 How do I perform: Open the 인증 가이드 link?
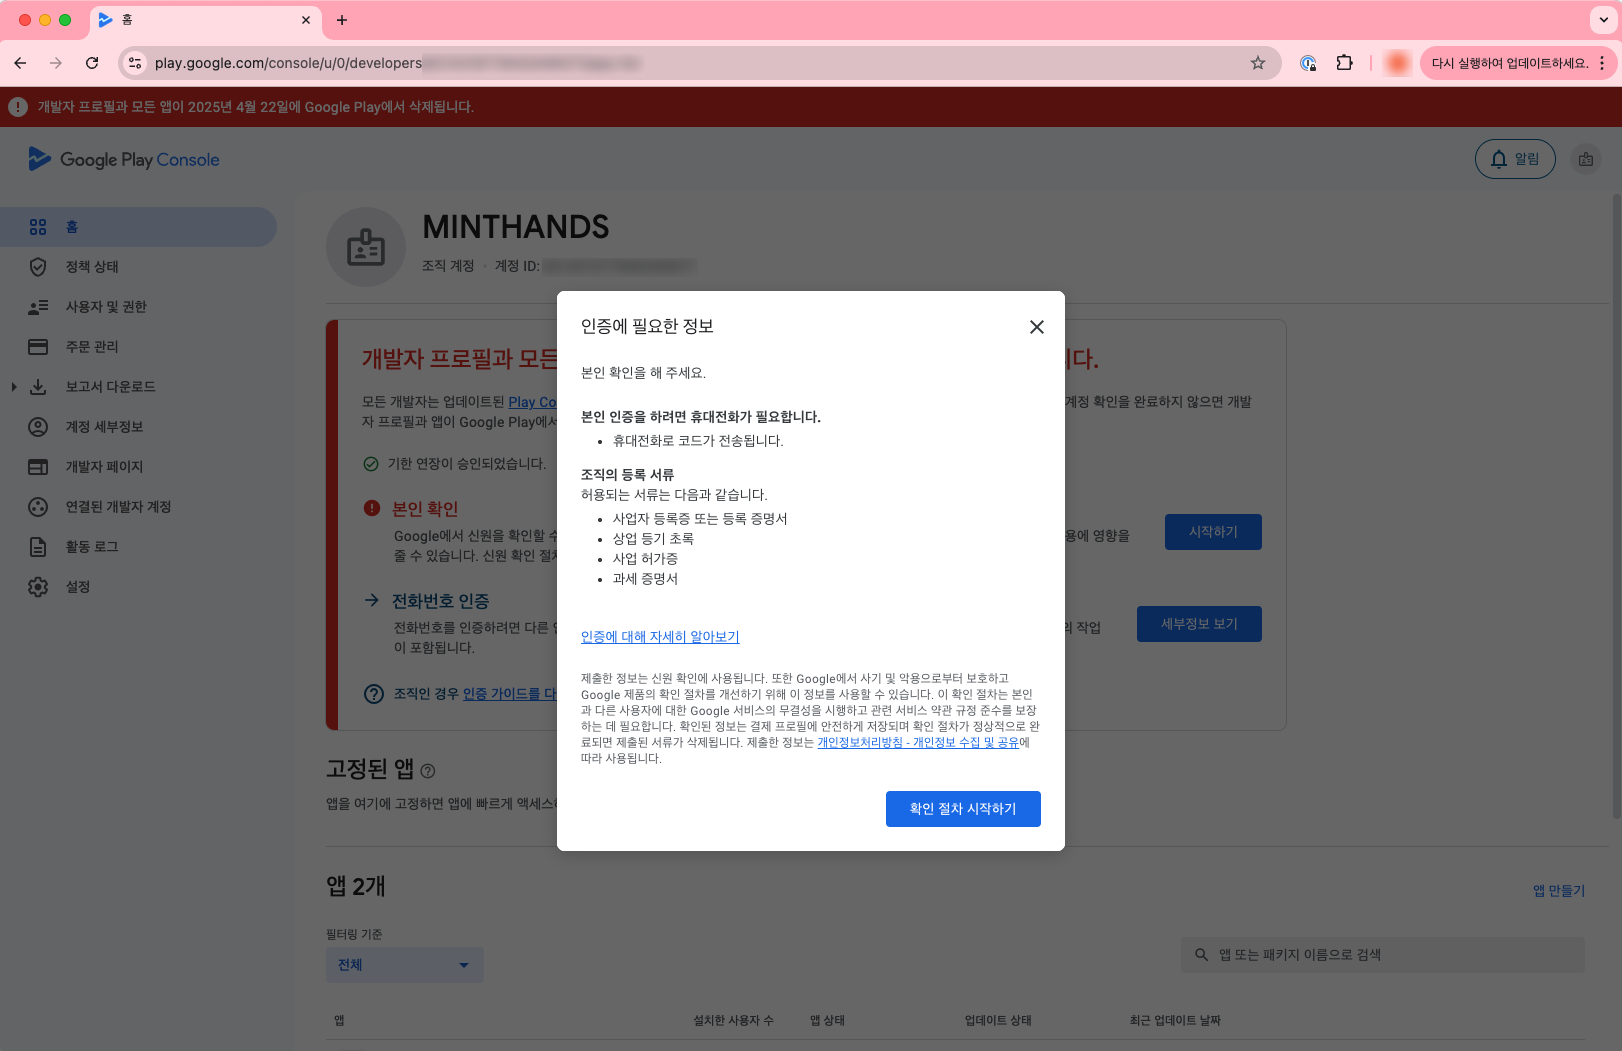click(509, 694)
